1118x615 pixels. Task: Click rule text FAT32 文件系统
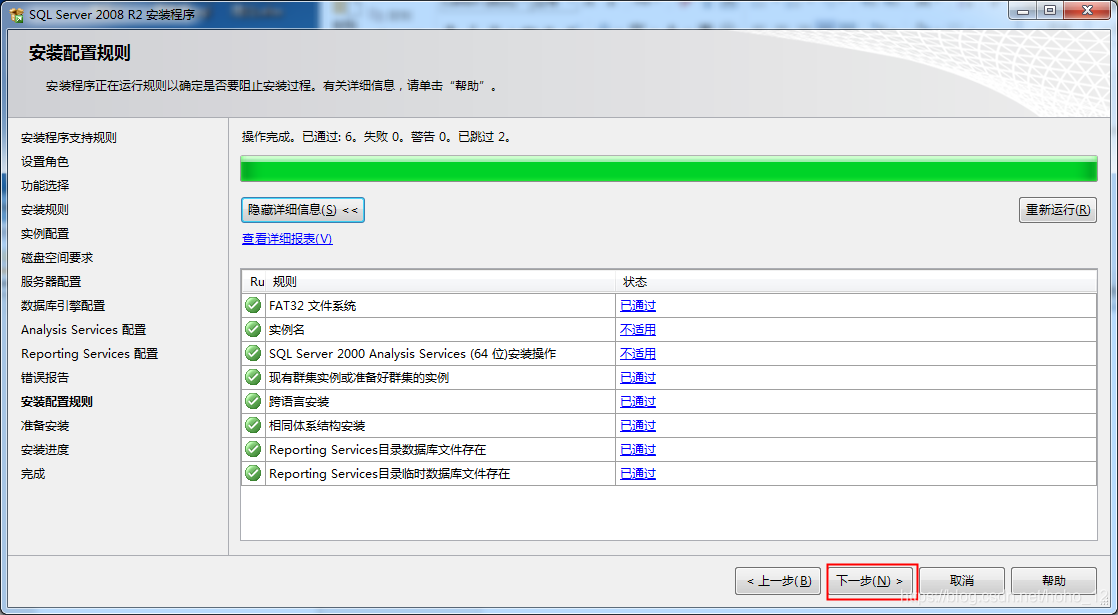pyautogui.click(x=312, y=305)
